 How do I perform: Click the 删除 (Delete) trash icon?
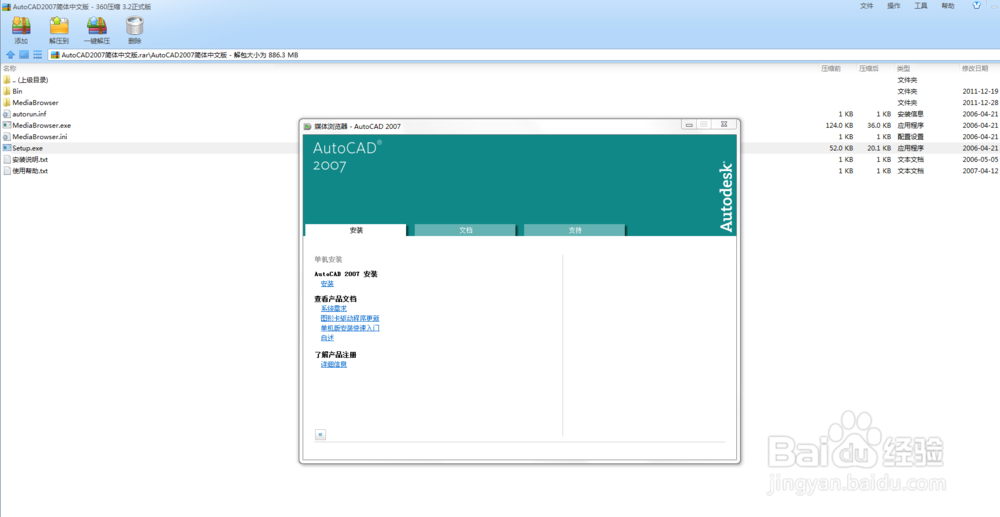[135, 26]
